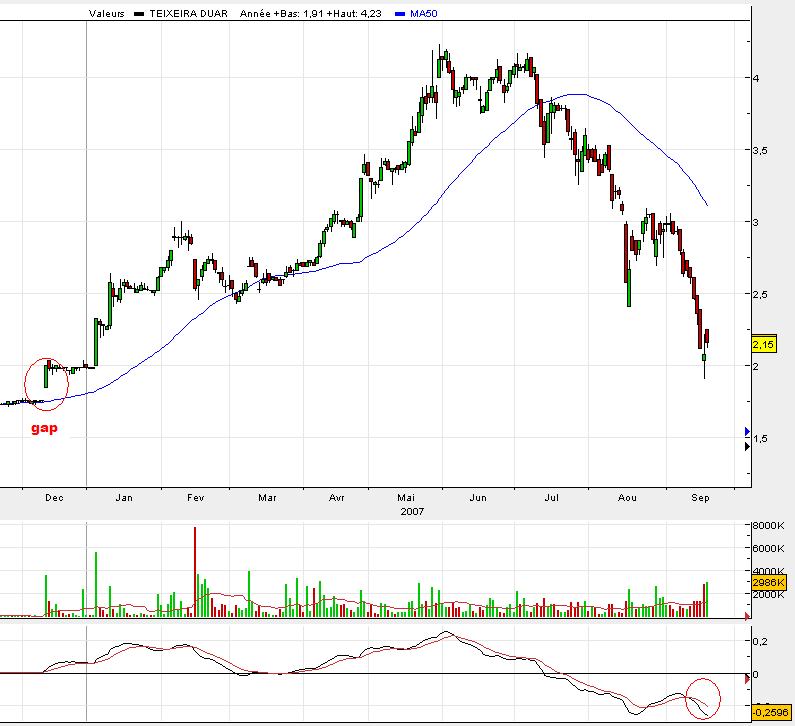795x726 pixels.
Task: Click the 1,5 price axis label
Action: (760, 439)
